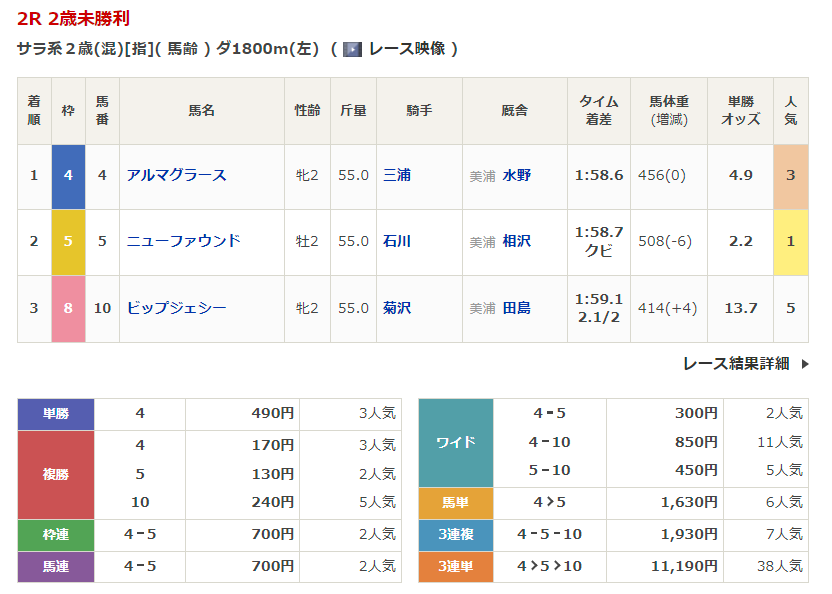
Task: Open horse ビップジェシー profile link
Action: 176,308
